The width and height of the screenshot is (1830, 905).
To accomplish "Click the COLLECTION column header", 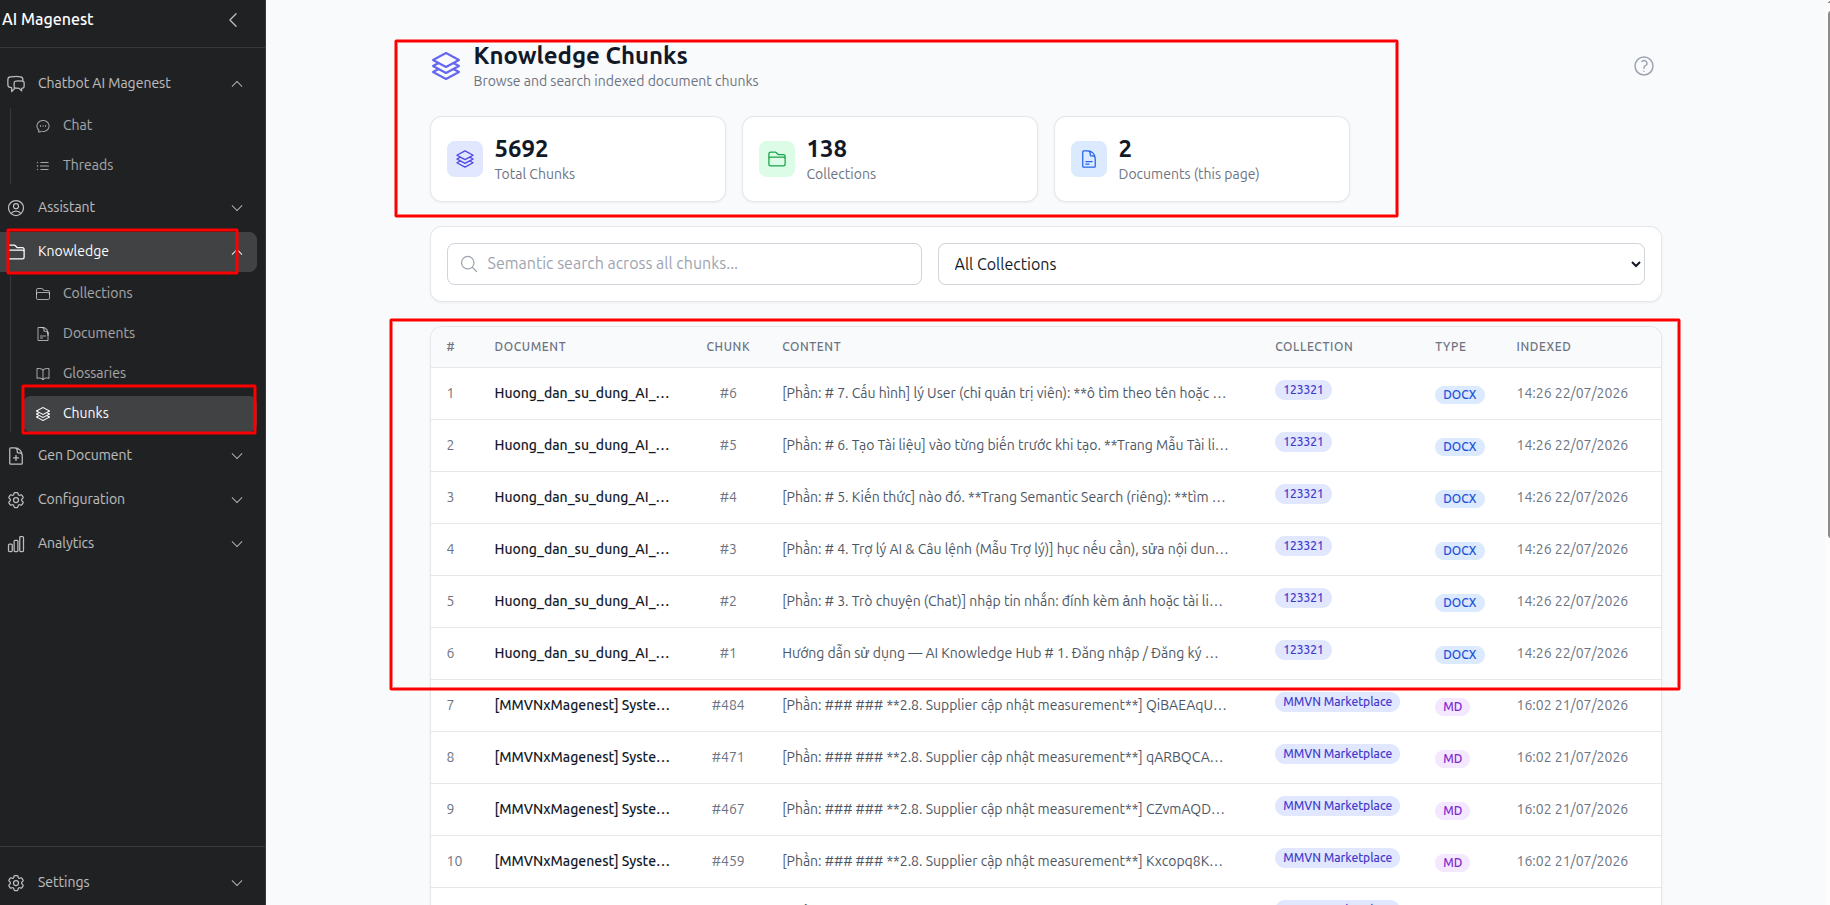I will pos(1314,347).
